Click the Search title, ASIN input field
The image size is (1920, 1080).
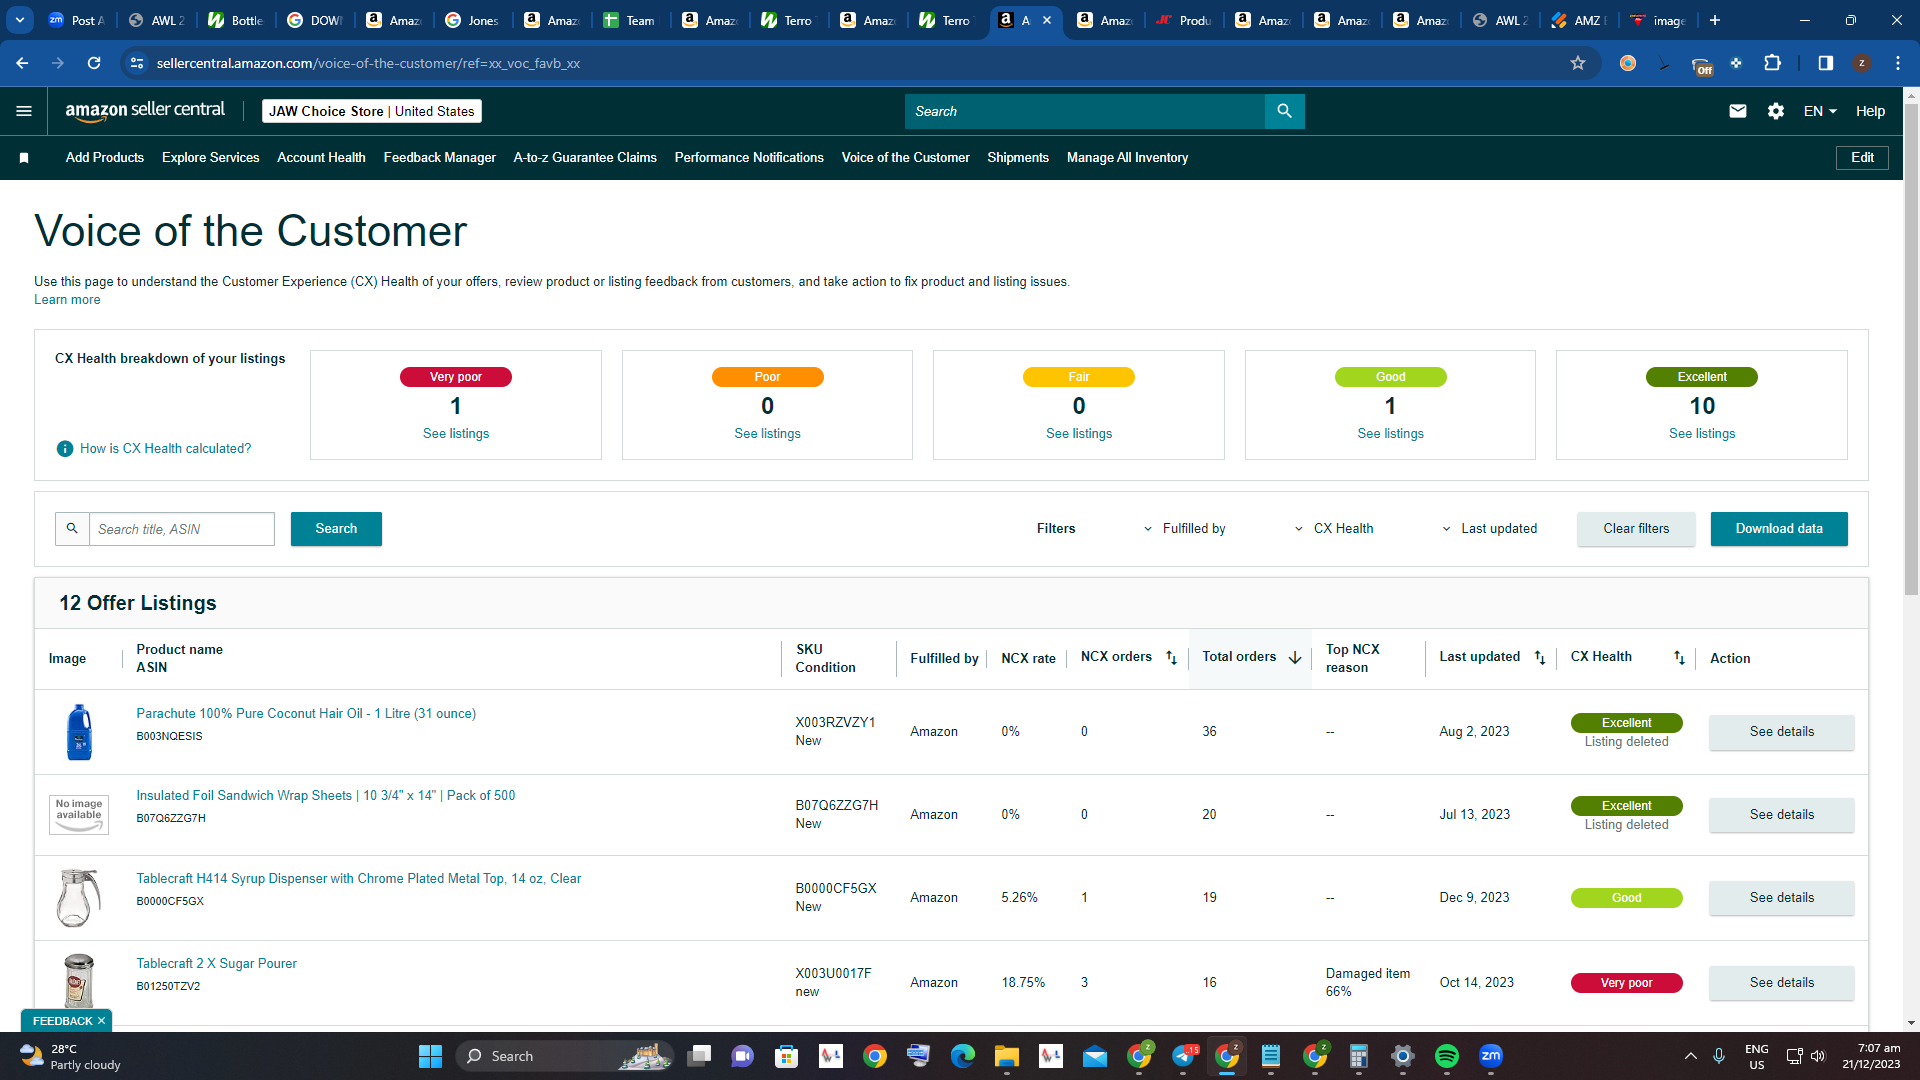coord(182,529)
